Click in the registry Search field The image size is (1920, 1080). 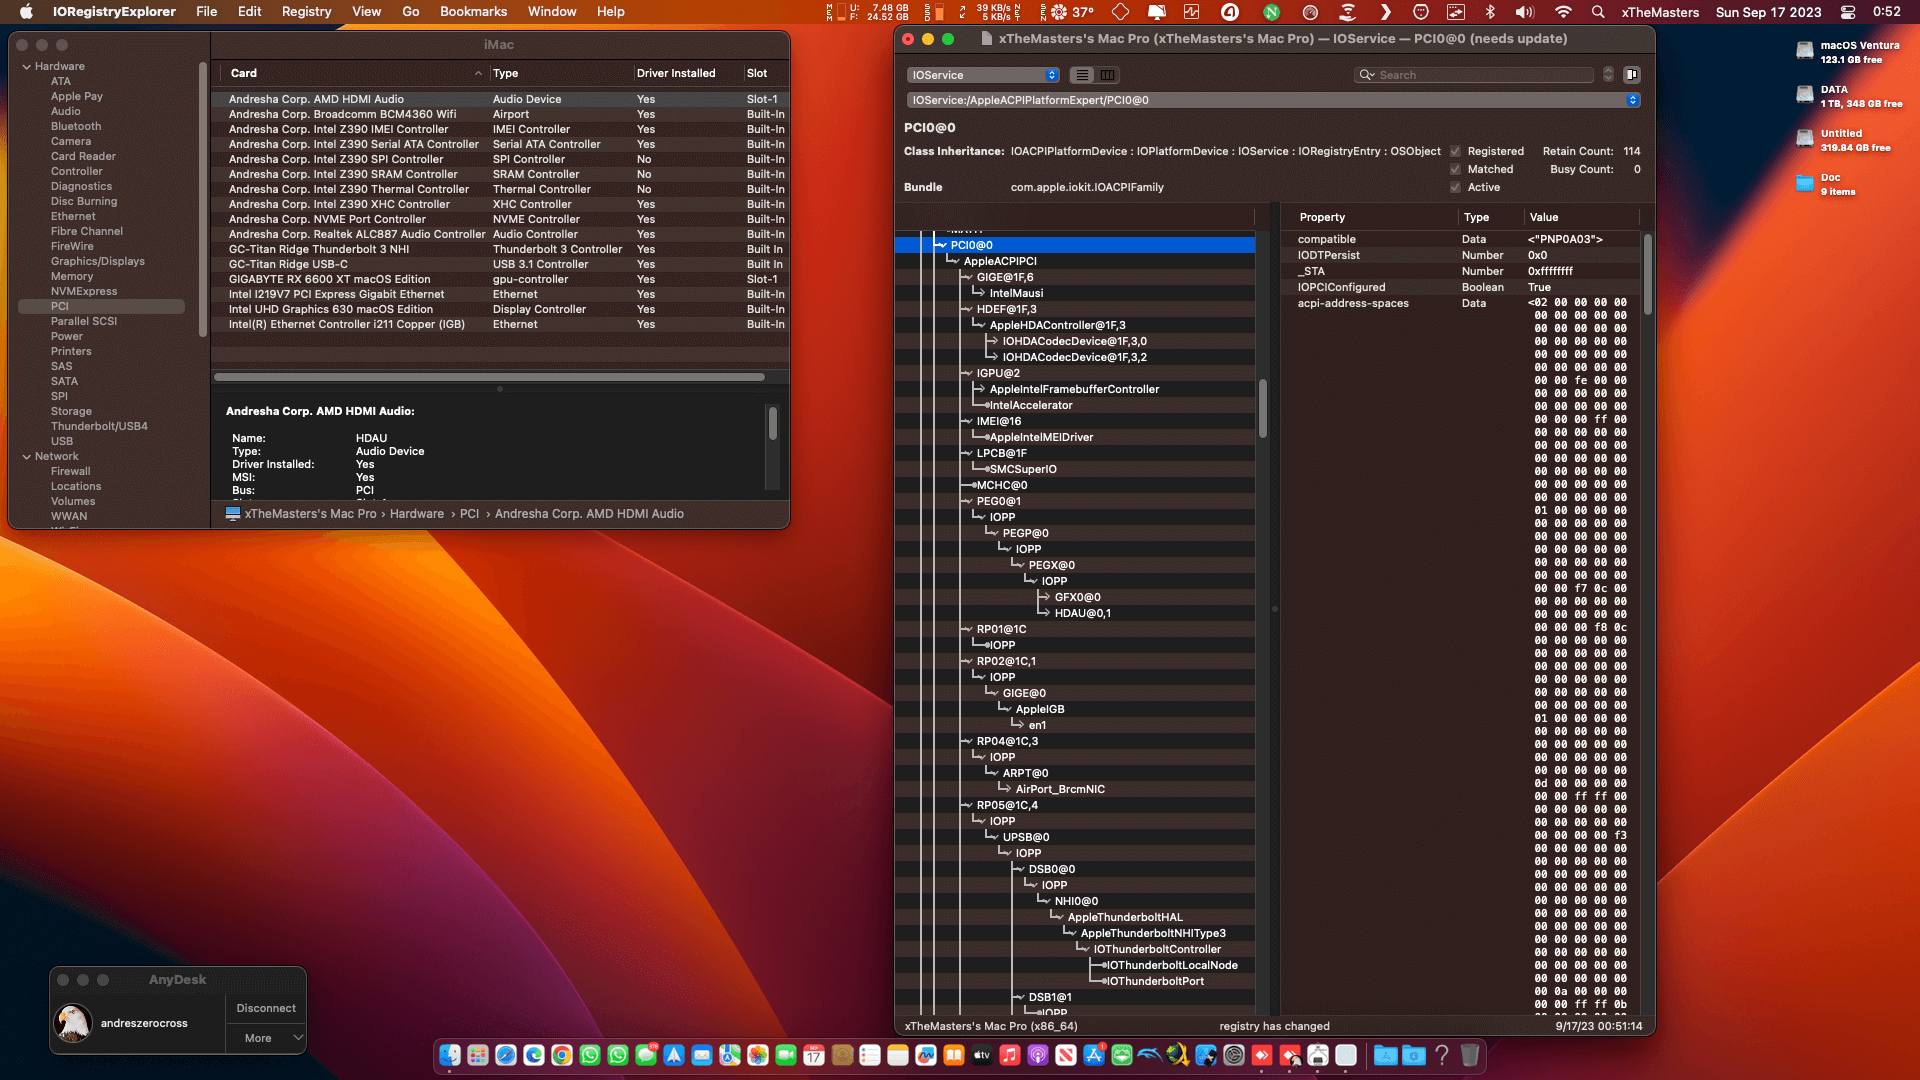pos(1485,75)
